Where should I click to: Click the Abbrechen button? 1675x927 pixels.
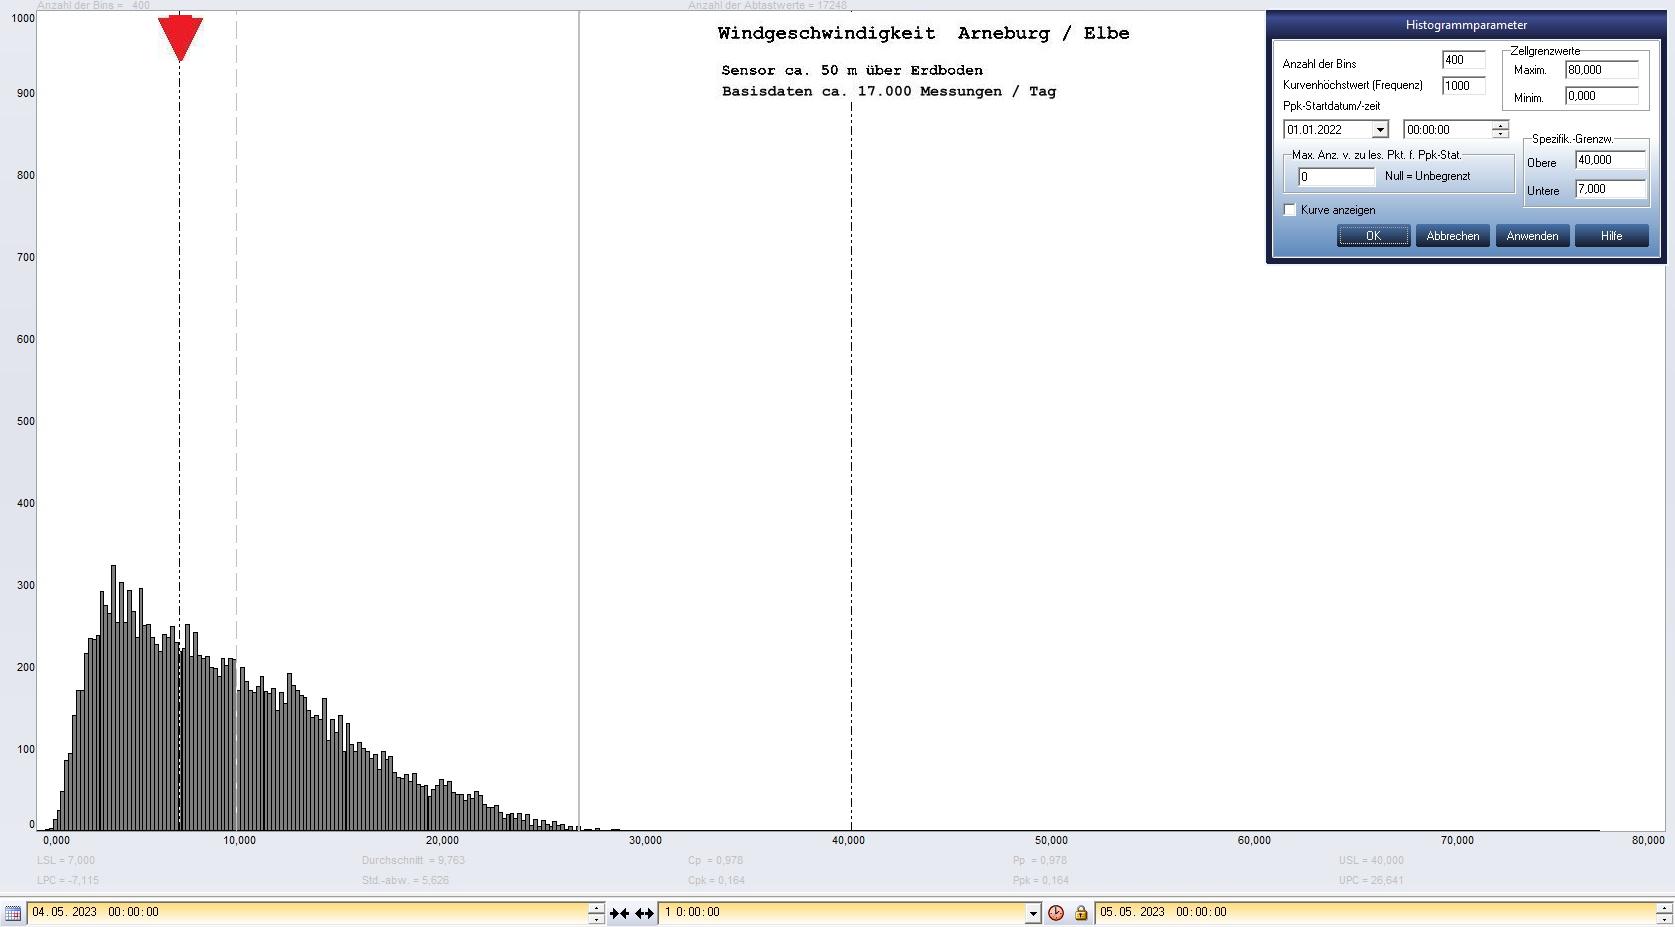pos(1452,236)
